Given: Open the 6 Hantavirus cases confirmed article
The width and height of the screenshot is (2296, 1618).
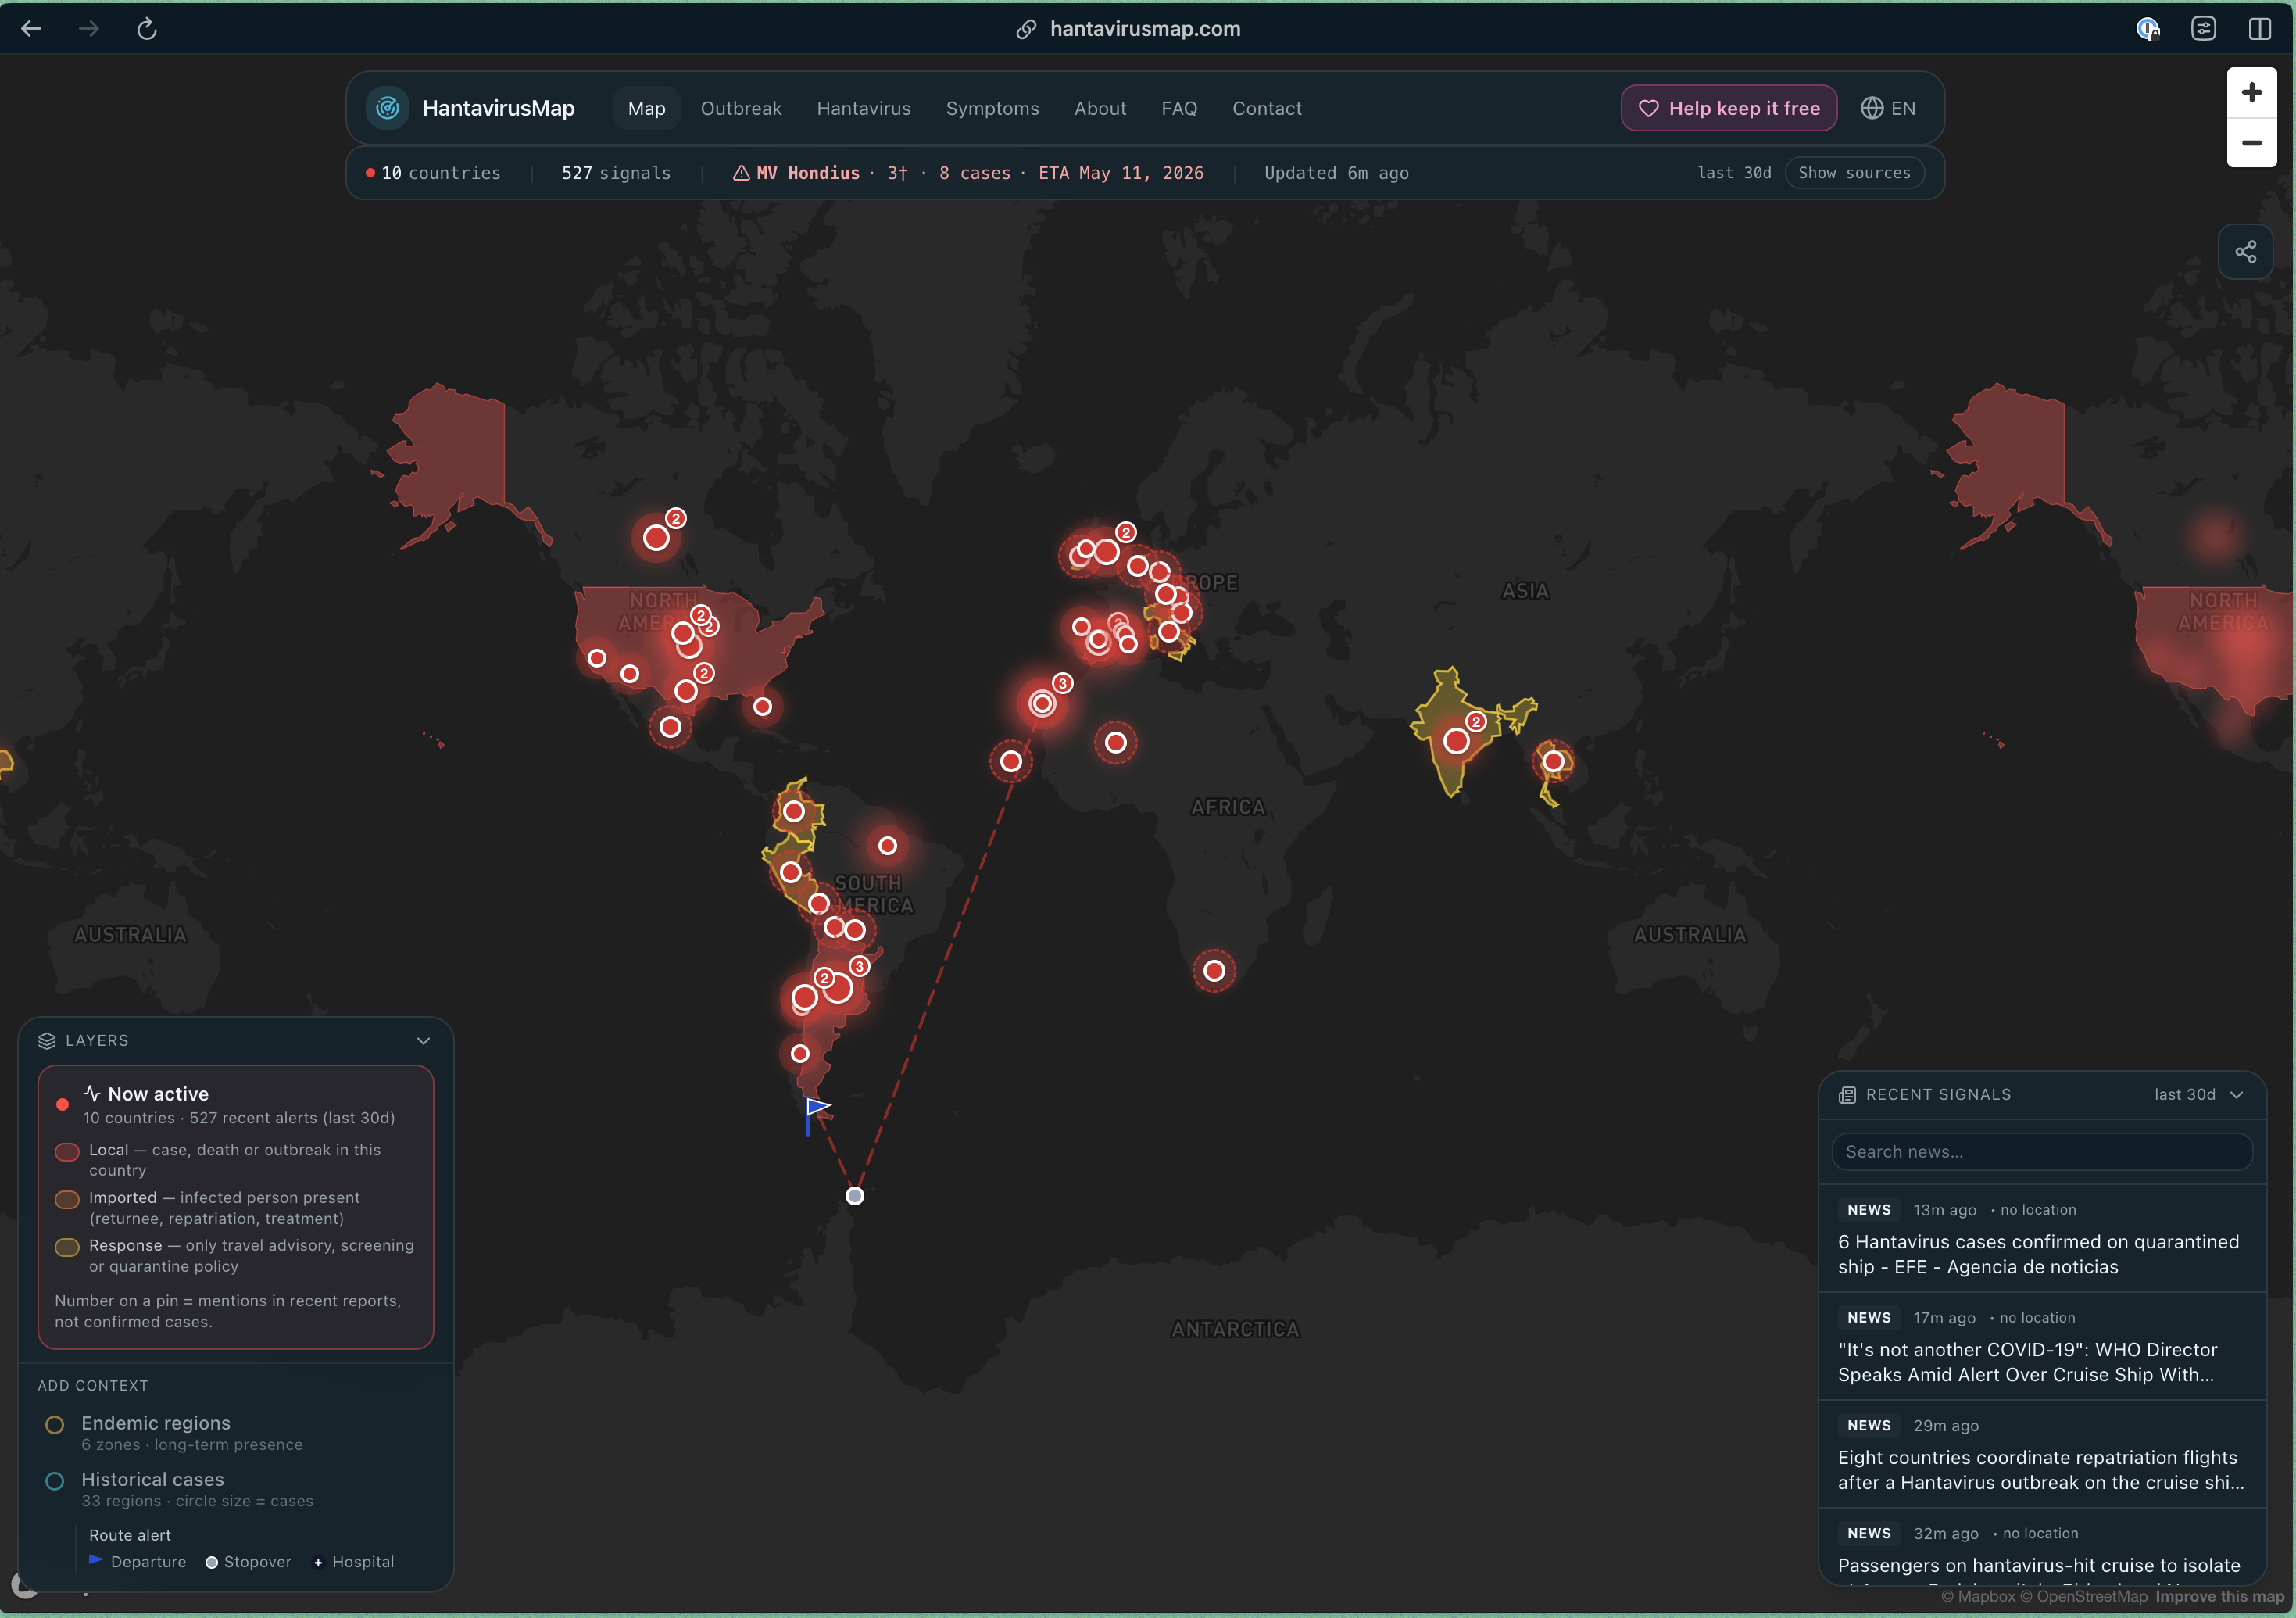Looking at the screenshot, I should point(2041,1238).
